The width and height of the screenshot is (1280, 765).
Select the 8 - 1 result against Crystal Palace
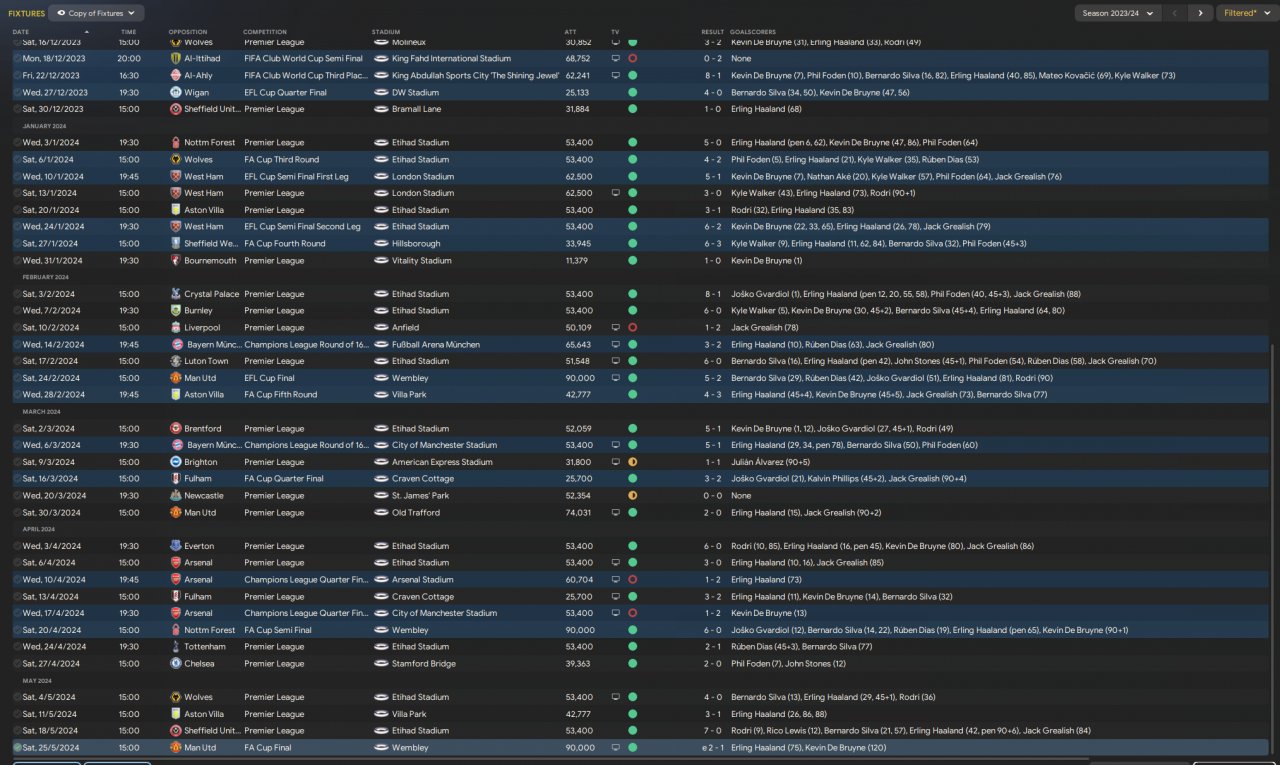(712, 294)
